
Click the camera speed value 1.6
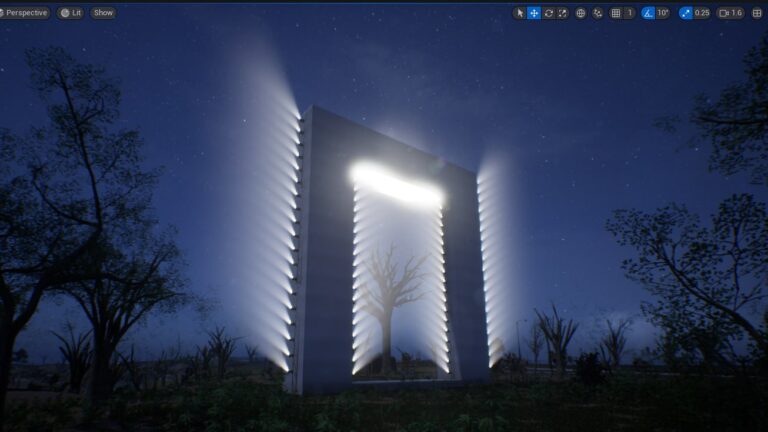pyautogui.click(x=737, y=13)
